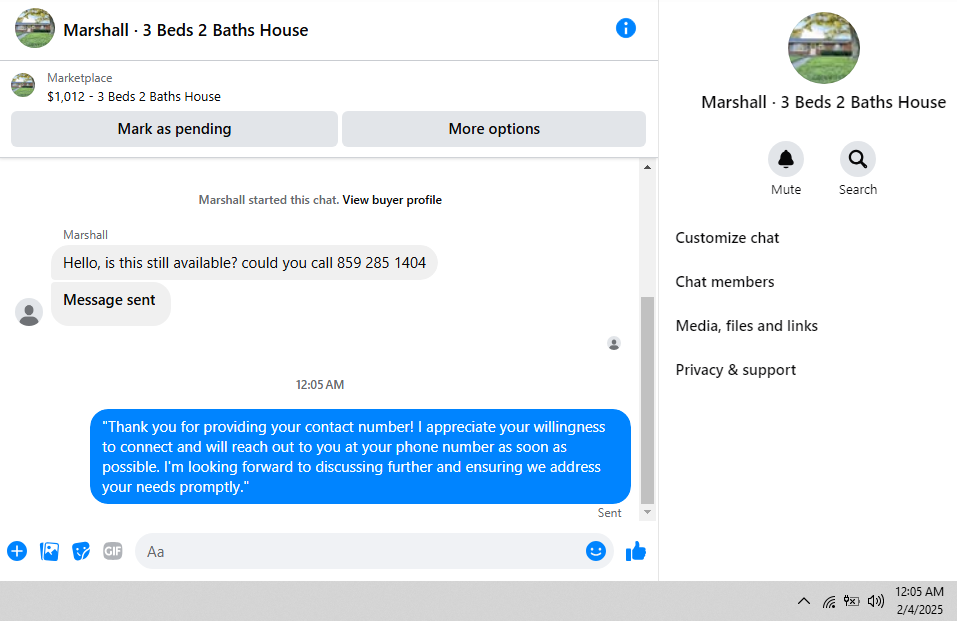Click the chat title Marshall 3 Beds header
This screenshot has width=957, height=621.
point(186,30)
